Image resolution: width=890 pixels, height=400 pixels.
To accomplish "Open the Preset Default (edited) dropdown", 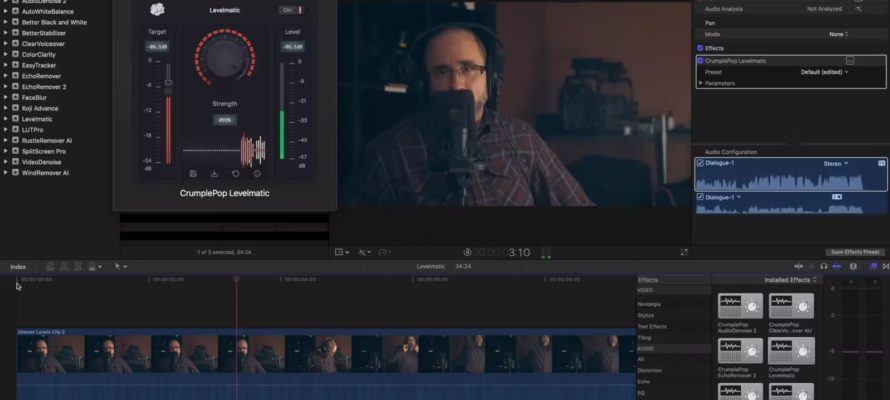I will pyautogui.click(x=824, y=72).
